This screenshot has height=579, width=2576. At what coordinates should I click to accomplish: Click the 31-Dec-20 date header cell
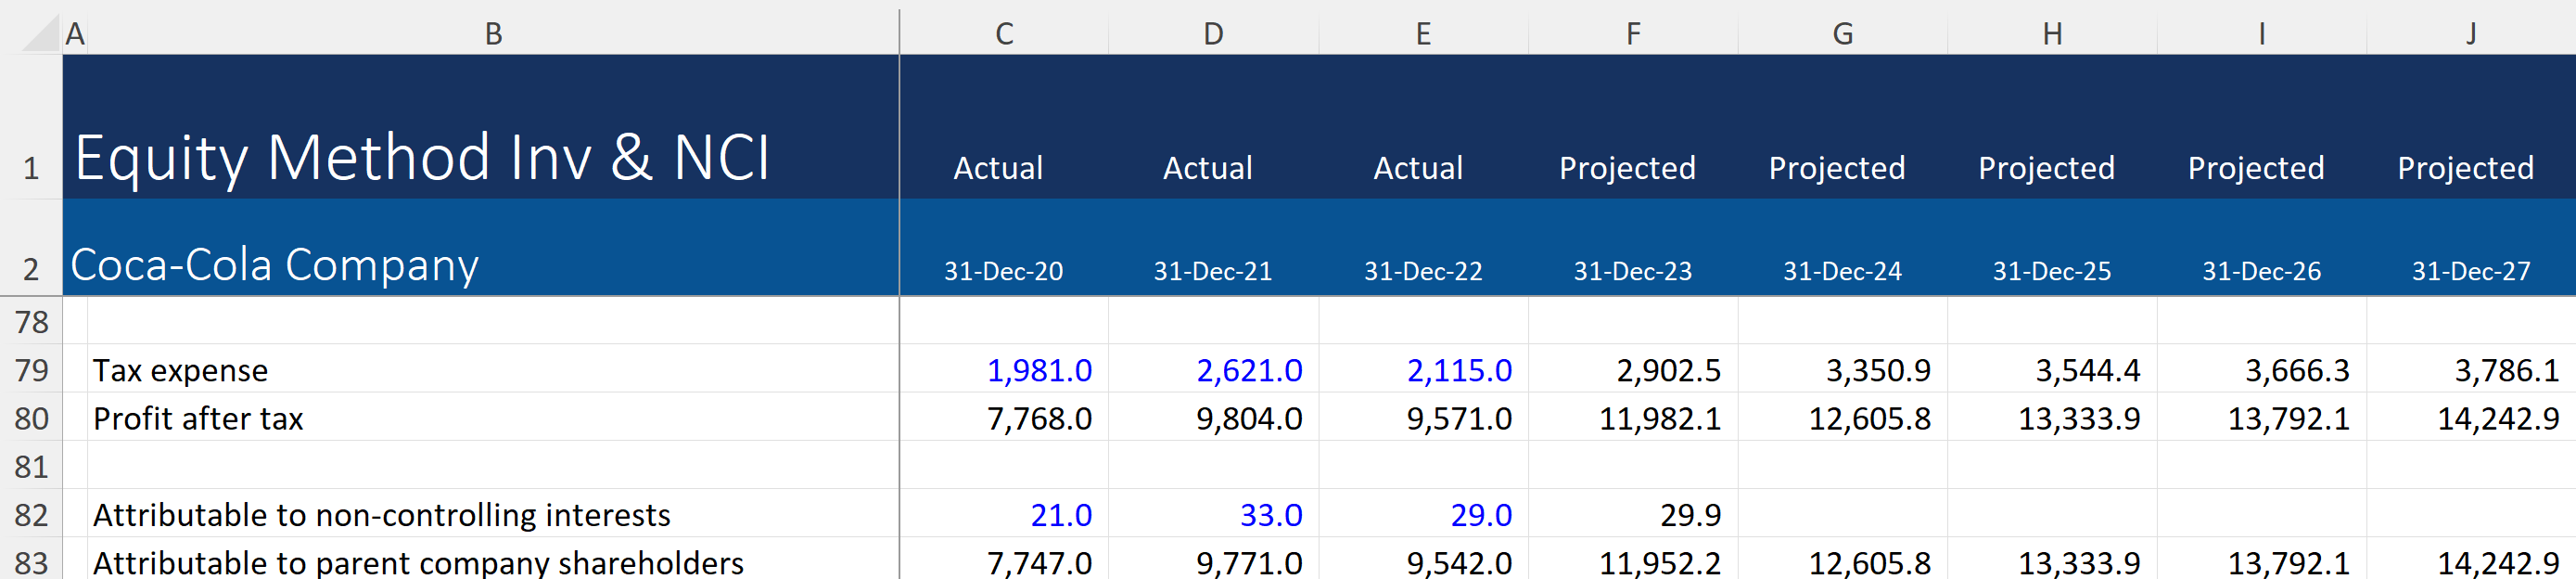point(1004,270)
